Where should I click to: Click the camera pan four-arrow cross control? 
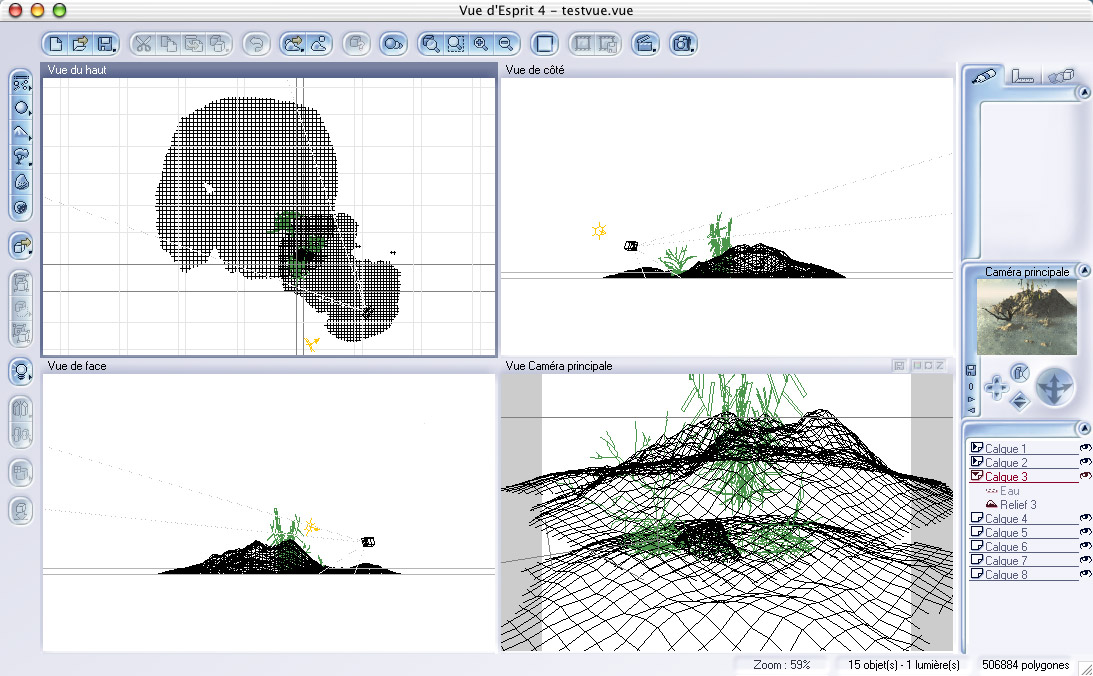tap(995, 387)
